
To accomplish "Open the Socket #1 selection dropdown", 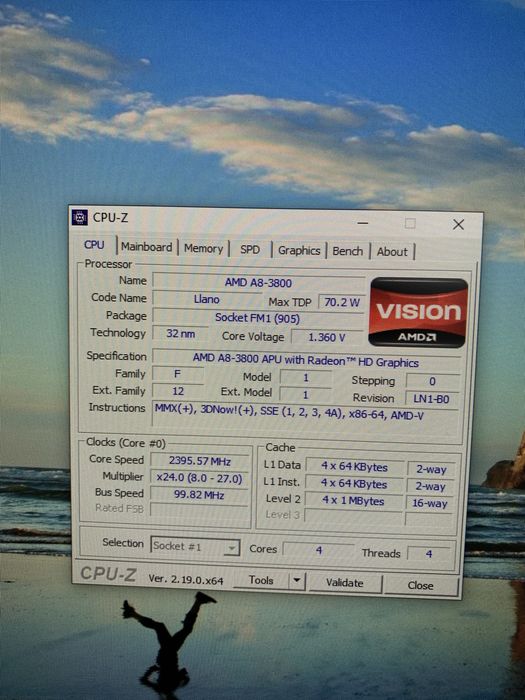I will (x=195, y=546).
